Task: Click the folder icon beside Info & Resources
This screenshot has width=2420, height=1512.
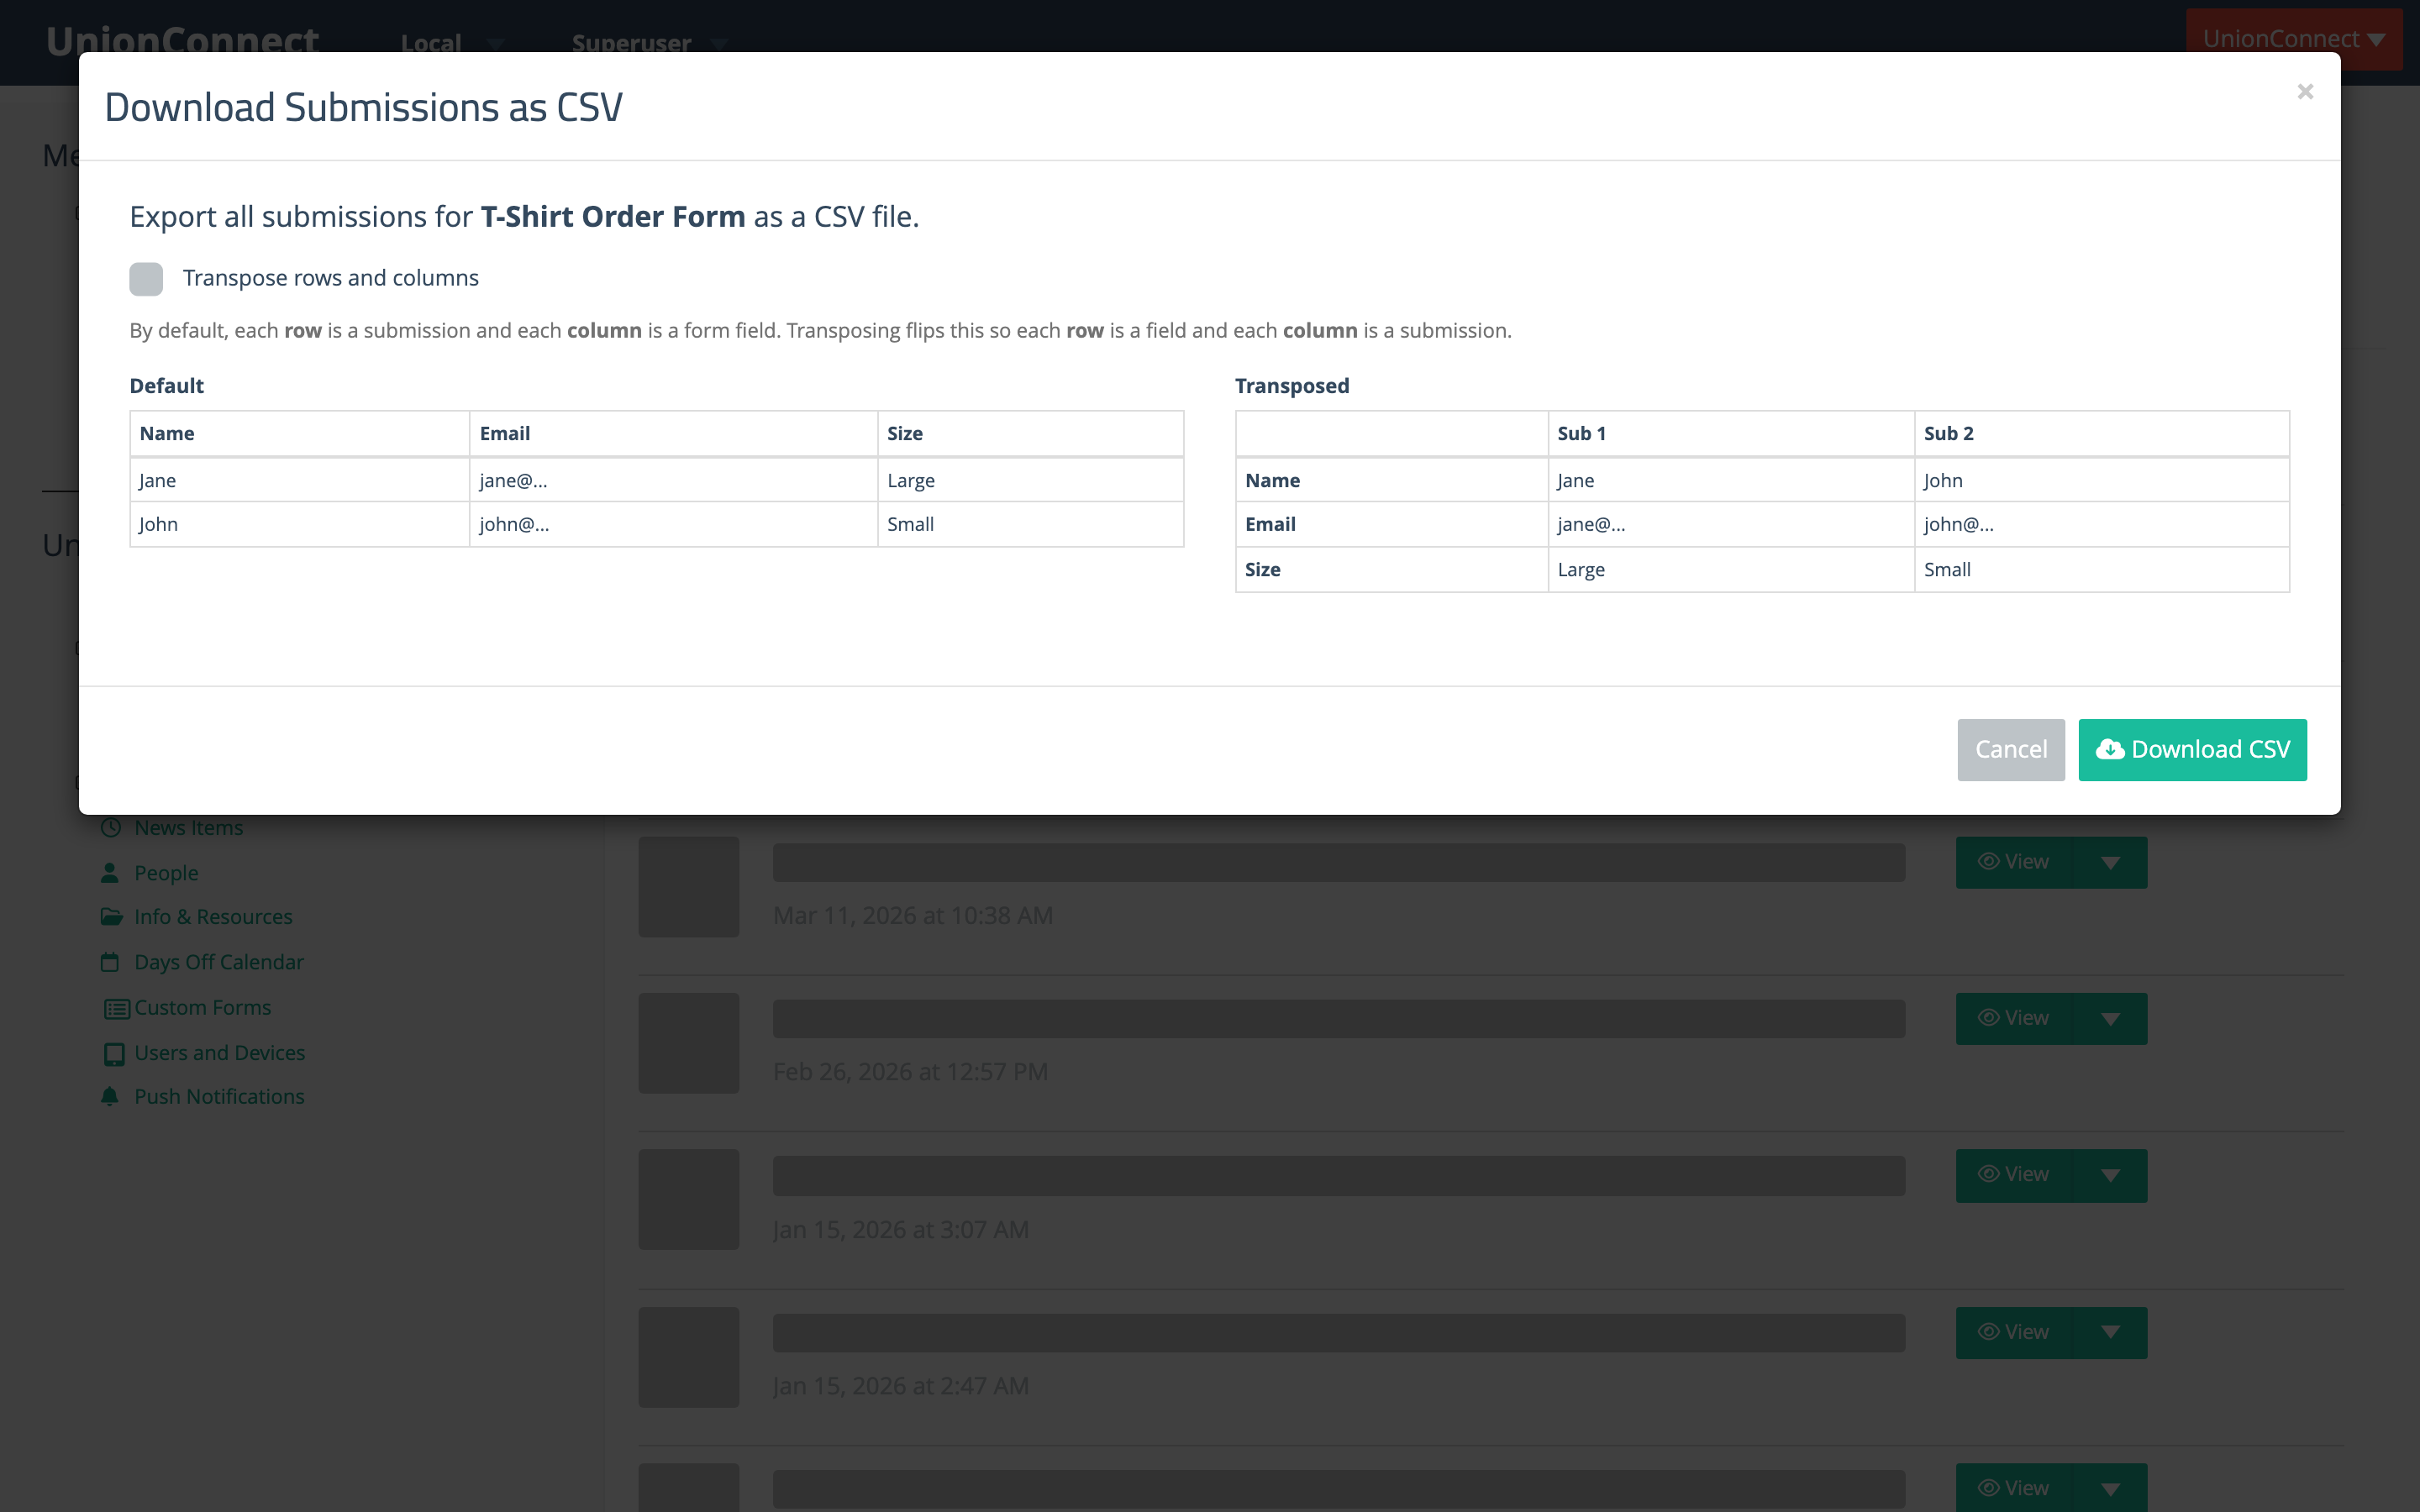Action: point(111,917)
